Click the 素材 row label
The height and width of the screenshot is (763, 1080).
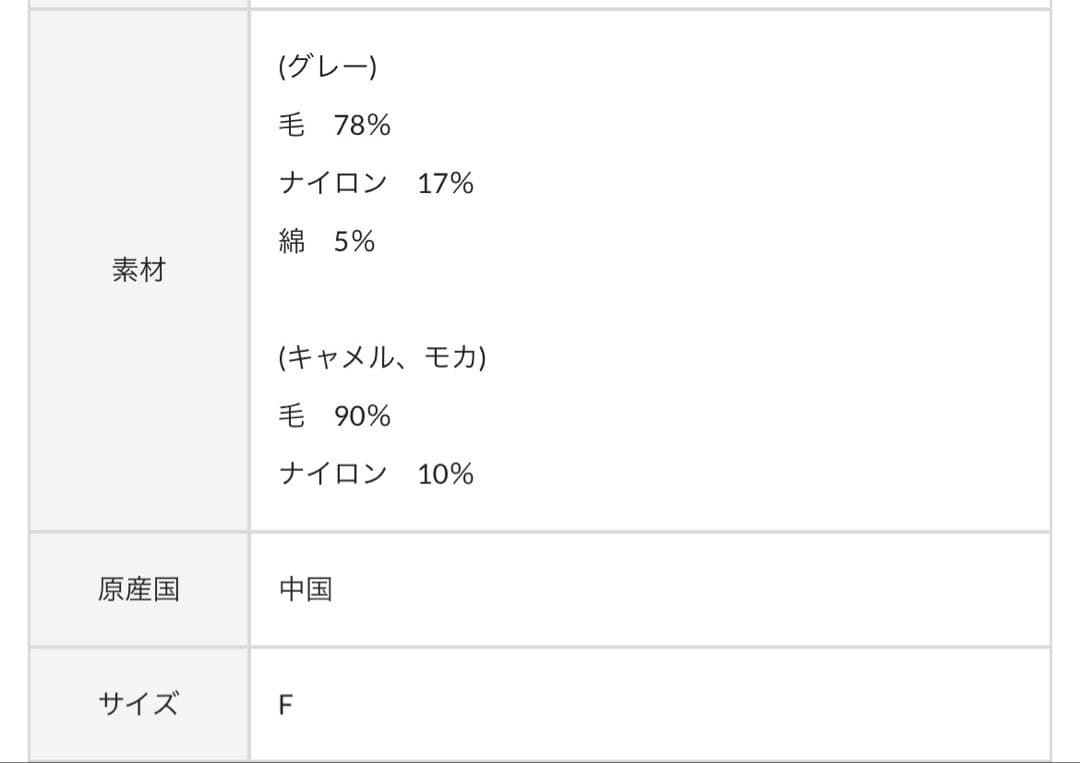pyautogui.click(x=138, y=271)
